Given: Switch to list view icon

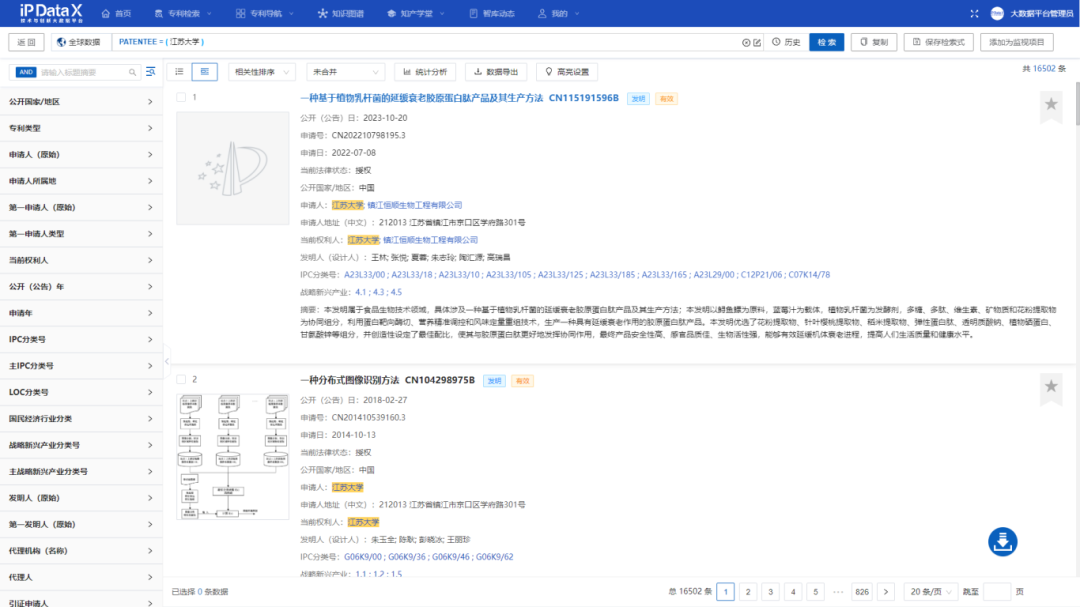Looking at the screenshot, I should coord(179,72).
